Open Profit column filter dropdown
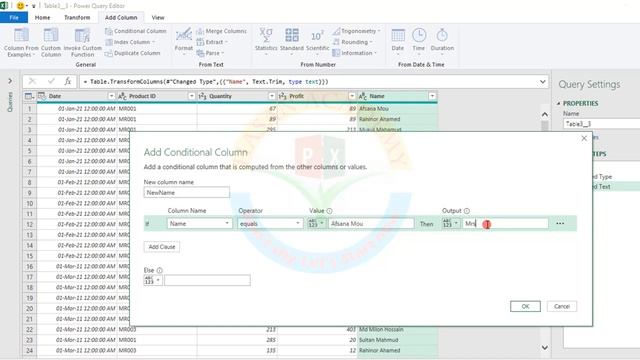The image size is (640, 360). pyautogui.click(x=352, y=96)
